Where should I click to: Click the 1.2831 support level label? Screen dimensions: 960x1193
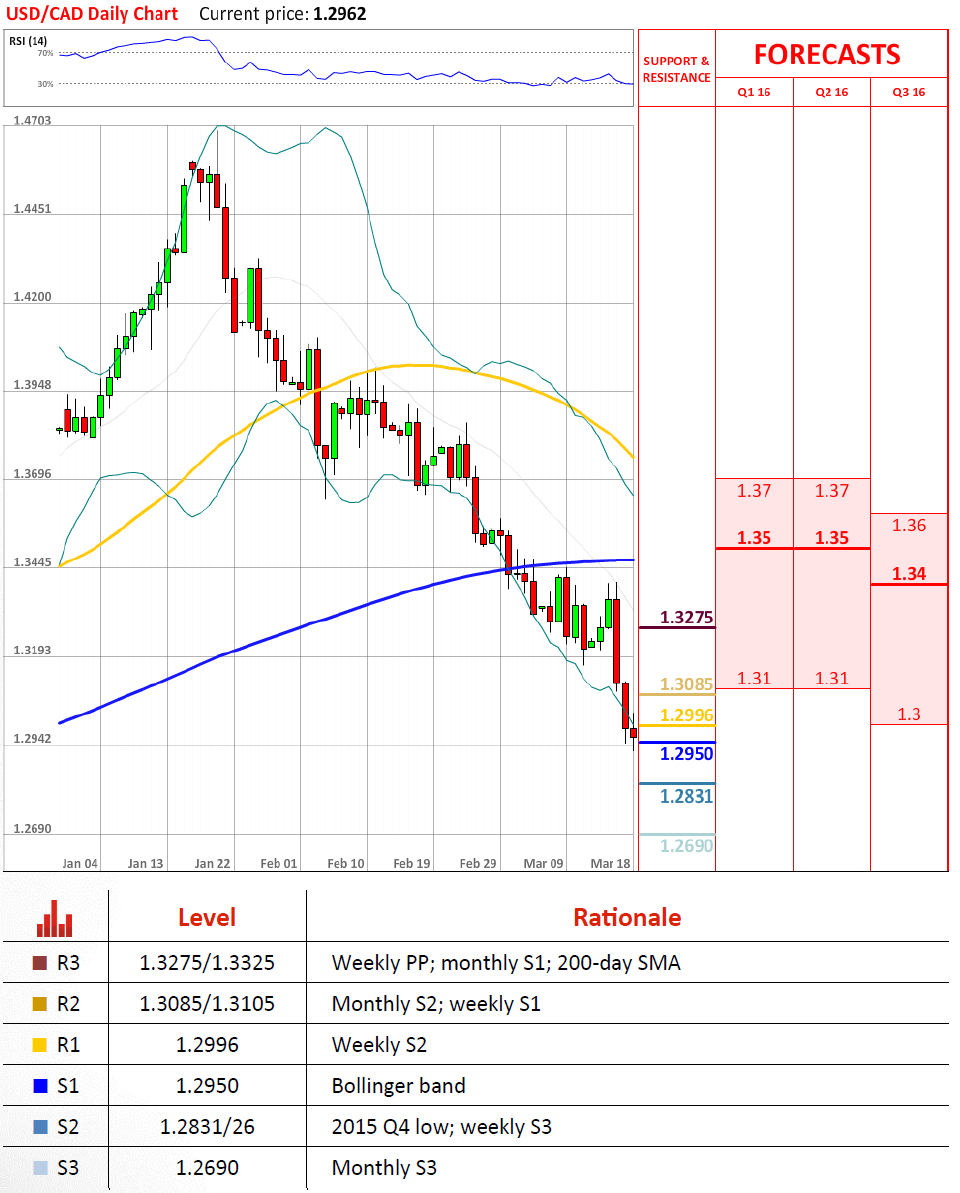686,797
